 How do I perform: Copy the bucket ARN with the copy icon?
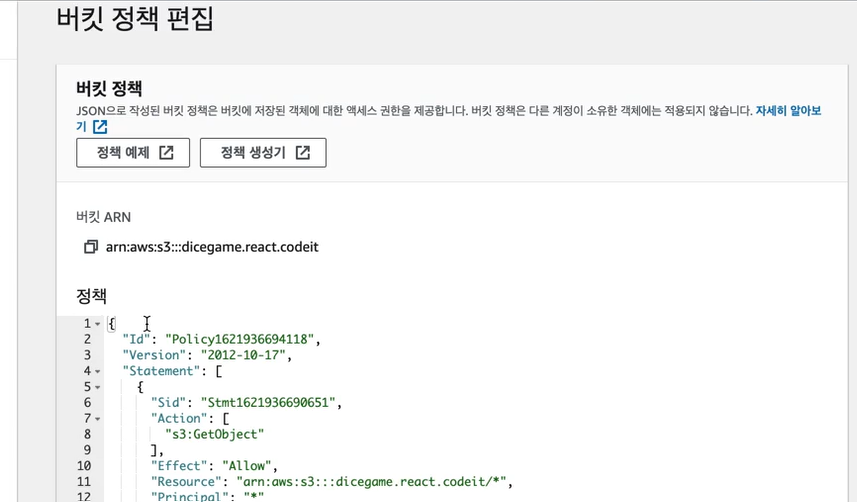91,247
